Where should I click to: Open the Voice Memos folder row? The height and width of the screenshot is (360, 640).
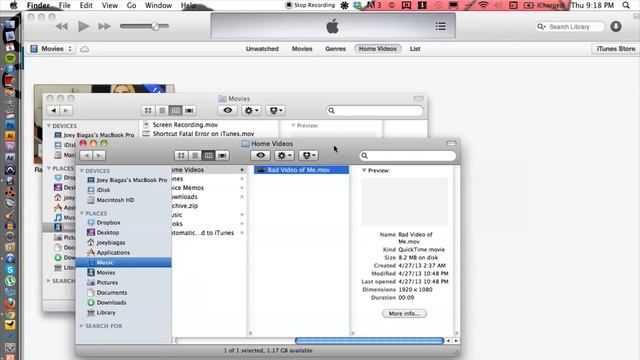[209, 188]
